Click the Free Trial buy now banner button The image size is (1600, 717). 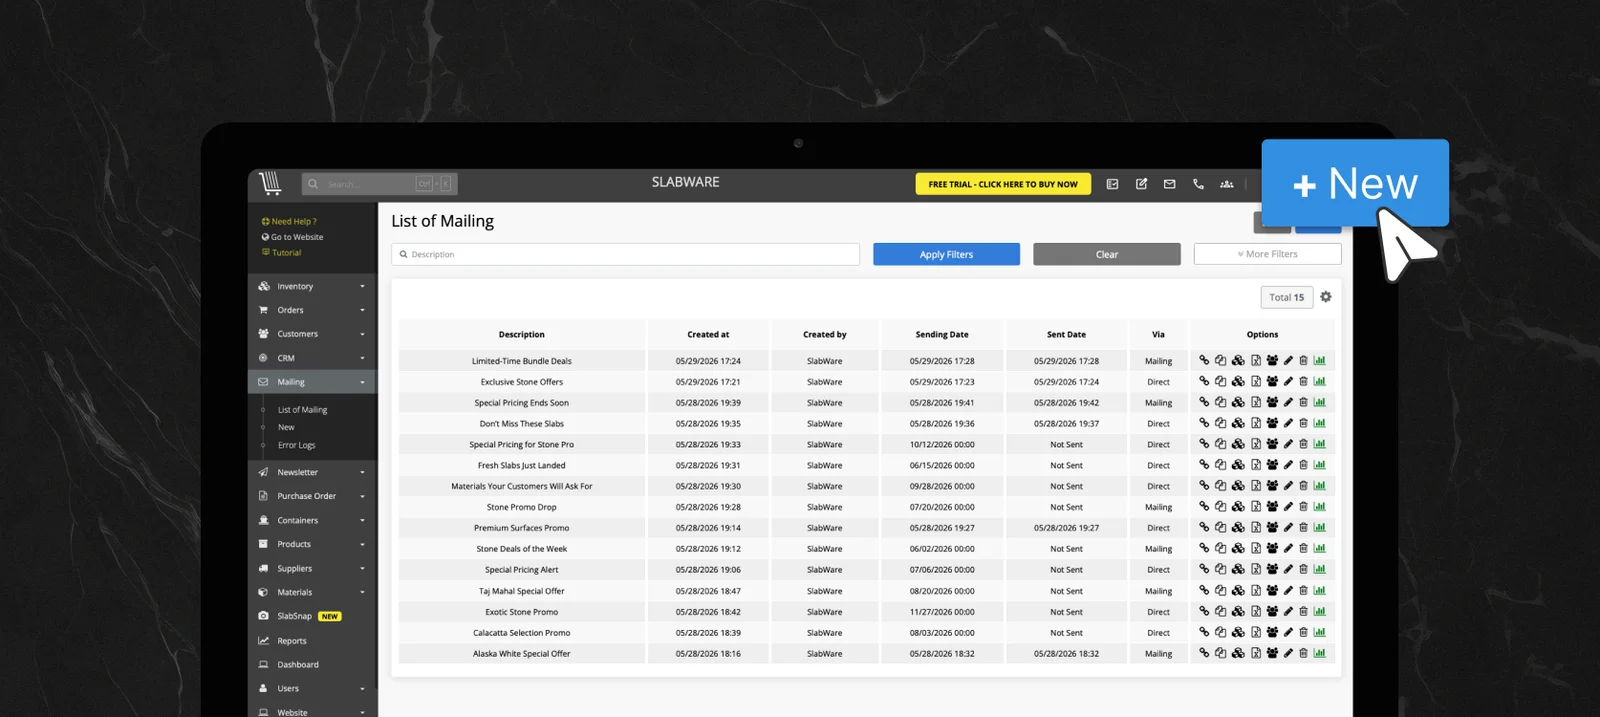pos(1003,184)
